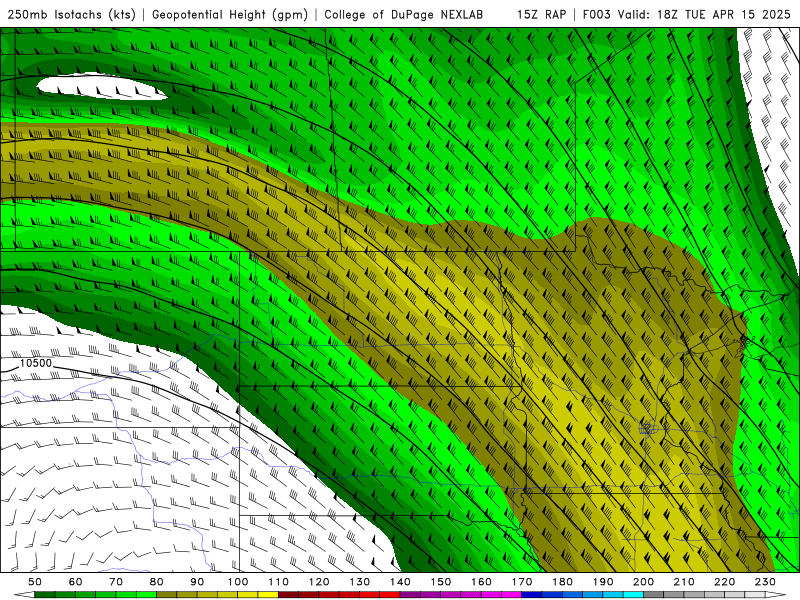The image size is (800, 600).
Task: Click the 230 label on the color bar
Action: (765, 582)
